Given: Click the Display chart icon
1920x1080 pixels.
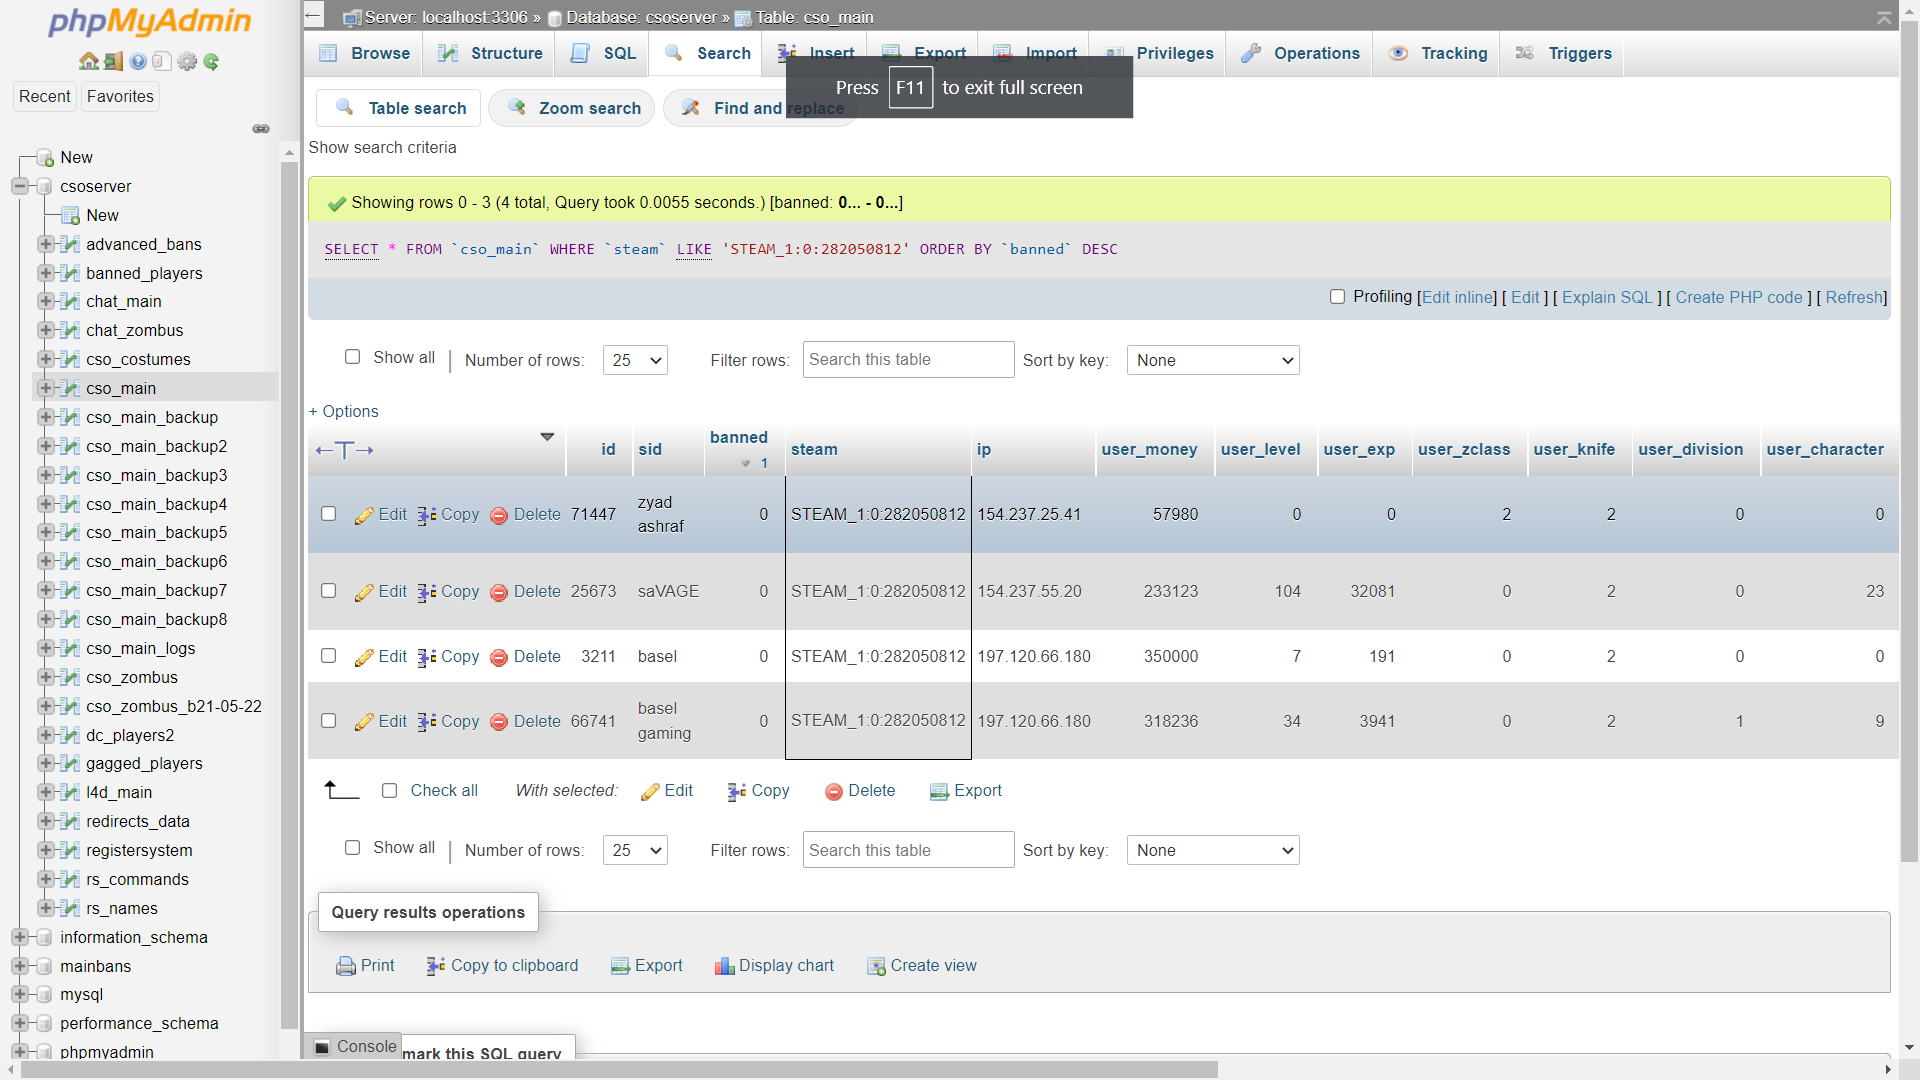Looking at the screenshot, I should (724, 966).
